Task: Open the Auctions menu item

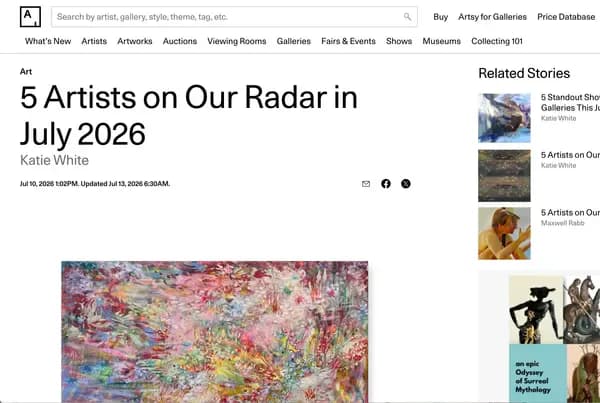Action: pos(180,41)
